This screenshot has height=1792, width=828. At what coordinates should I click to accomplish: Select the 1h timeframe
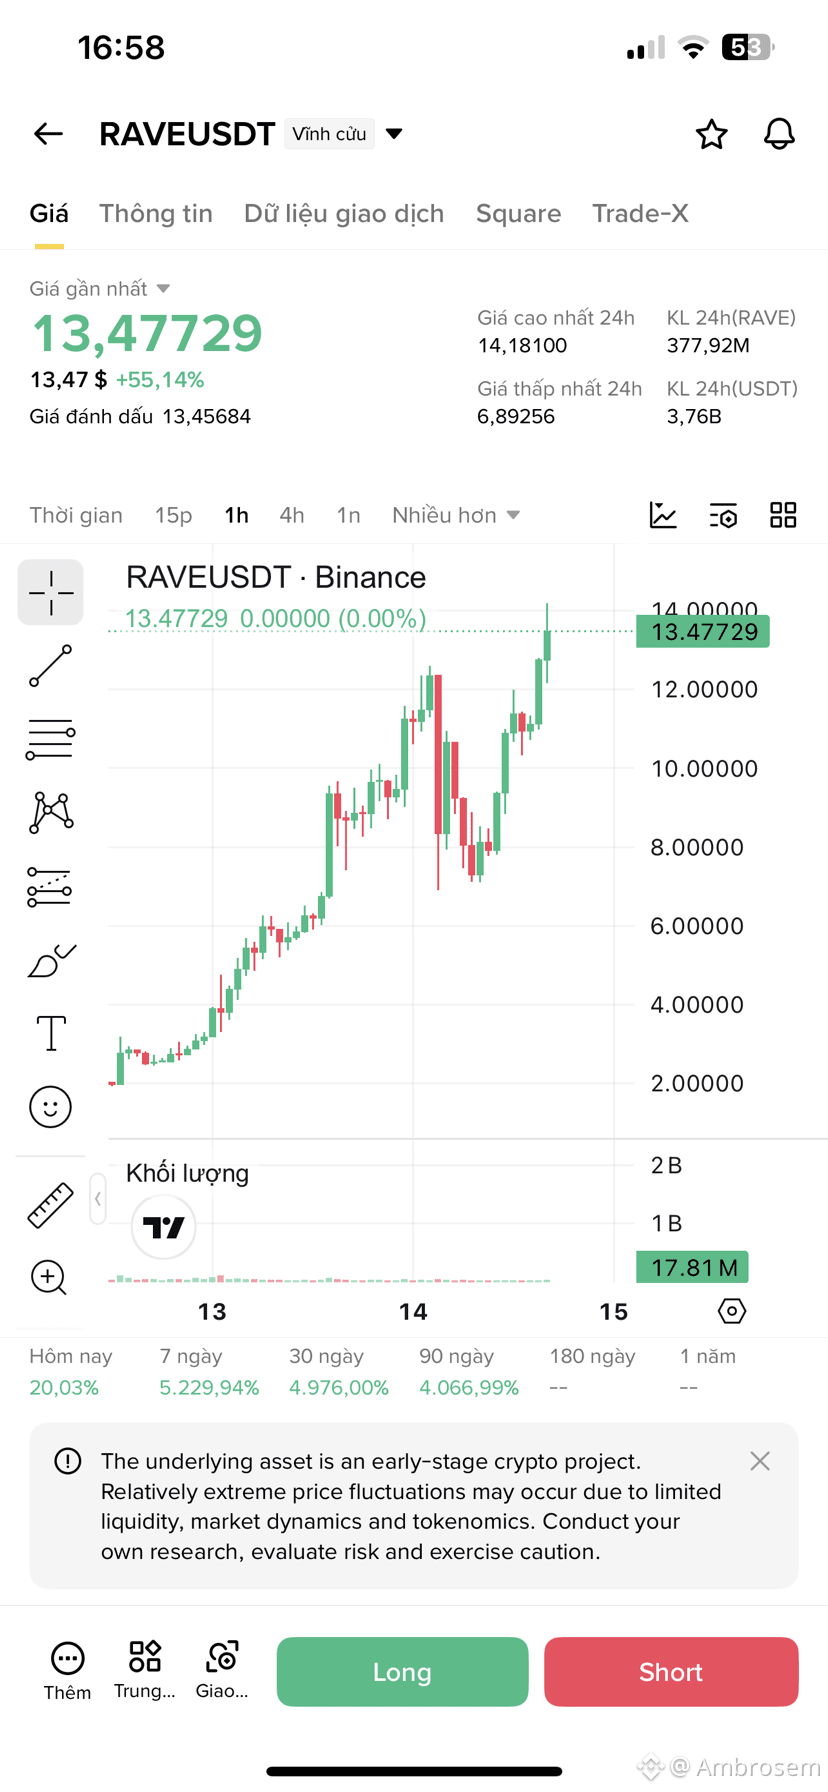[236, 515]
